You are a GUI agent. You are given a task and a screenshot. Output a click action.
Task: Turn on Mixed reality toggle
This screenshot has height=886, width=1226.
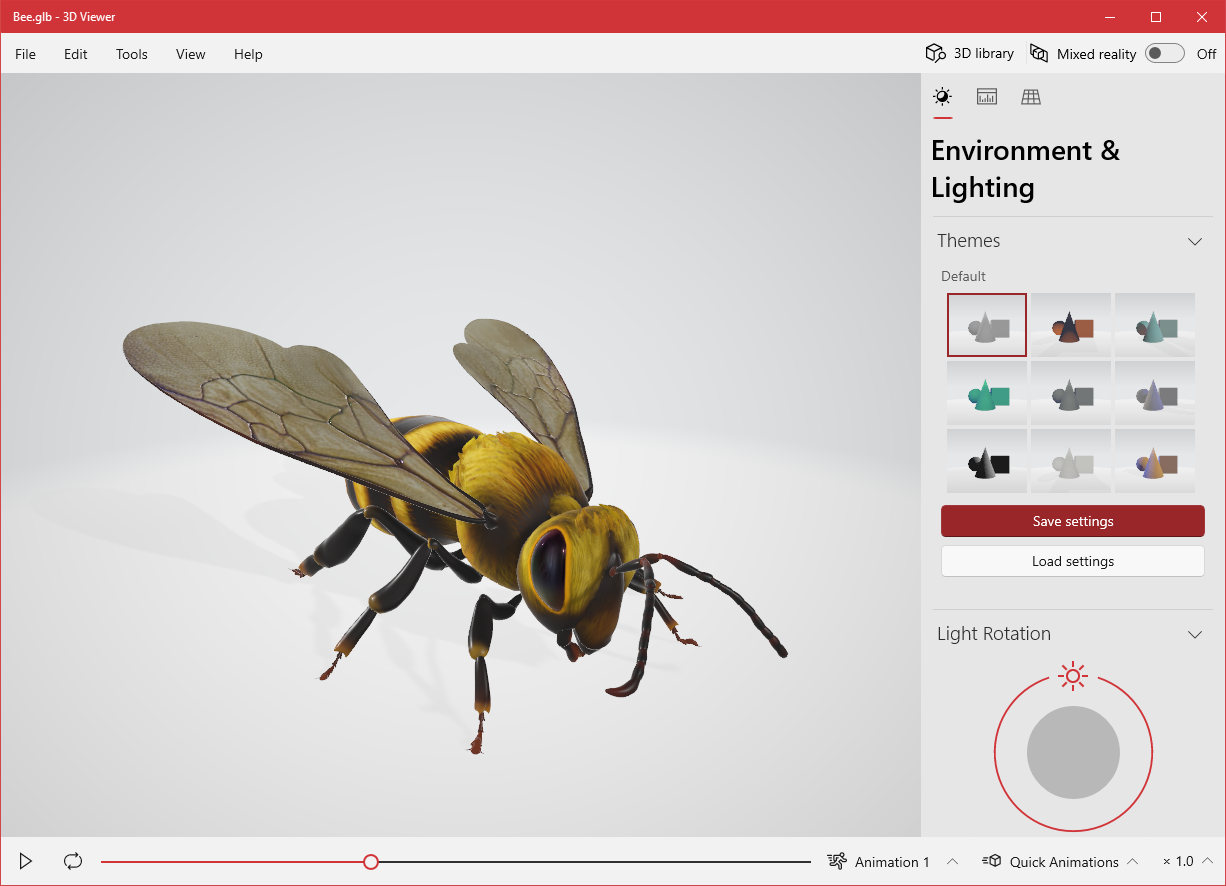click(x=1164, y=54)
